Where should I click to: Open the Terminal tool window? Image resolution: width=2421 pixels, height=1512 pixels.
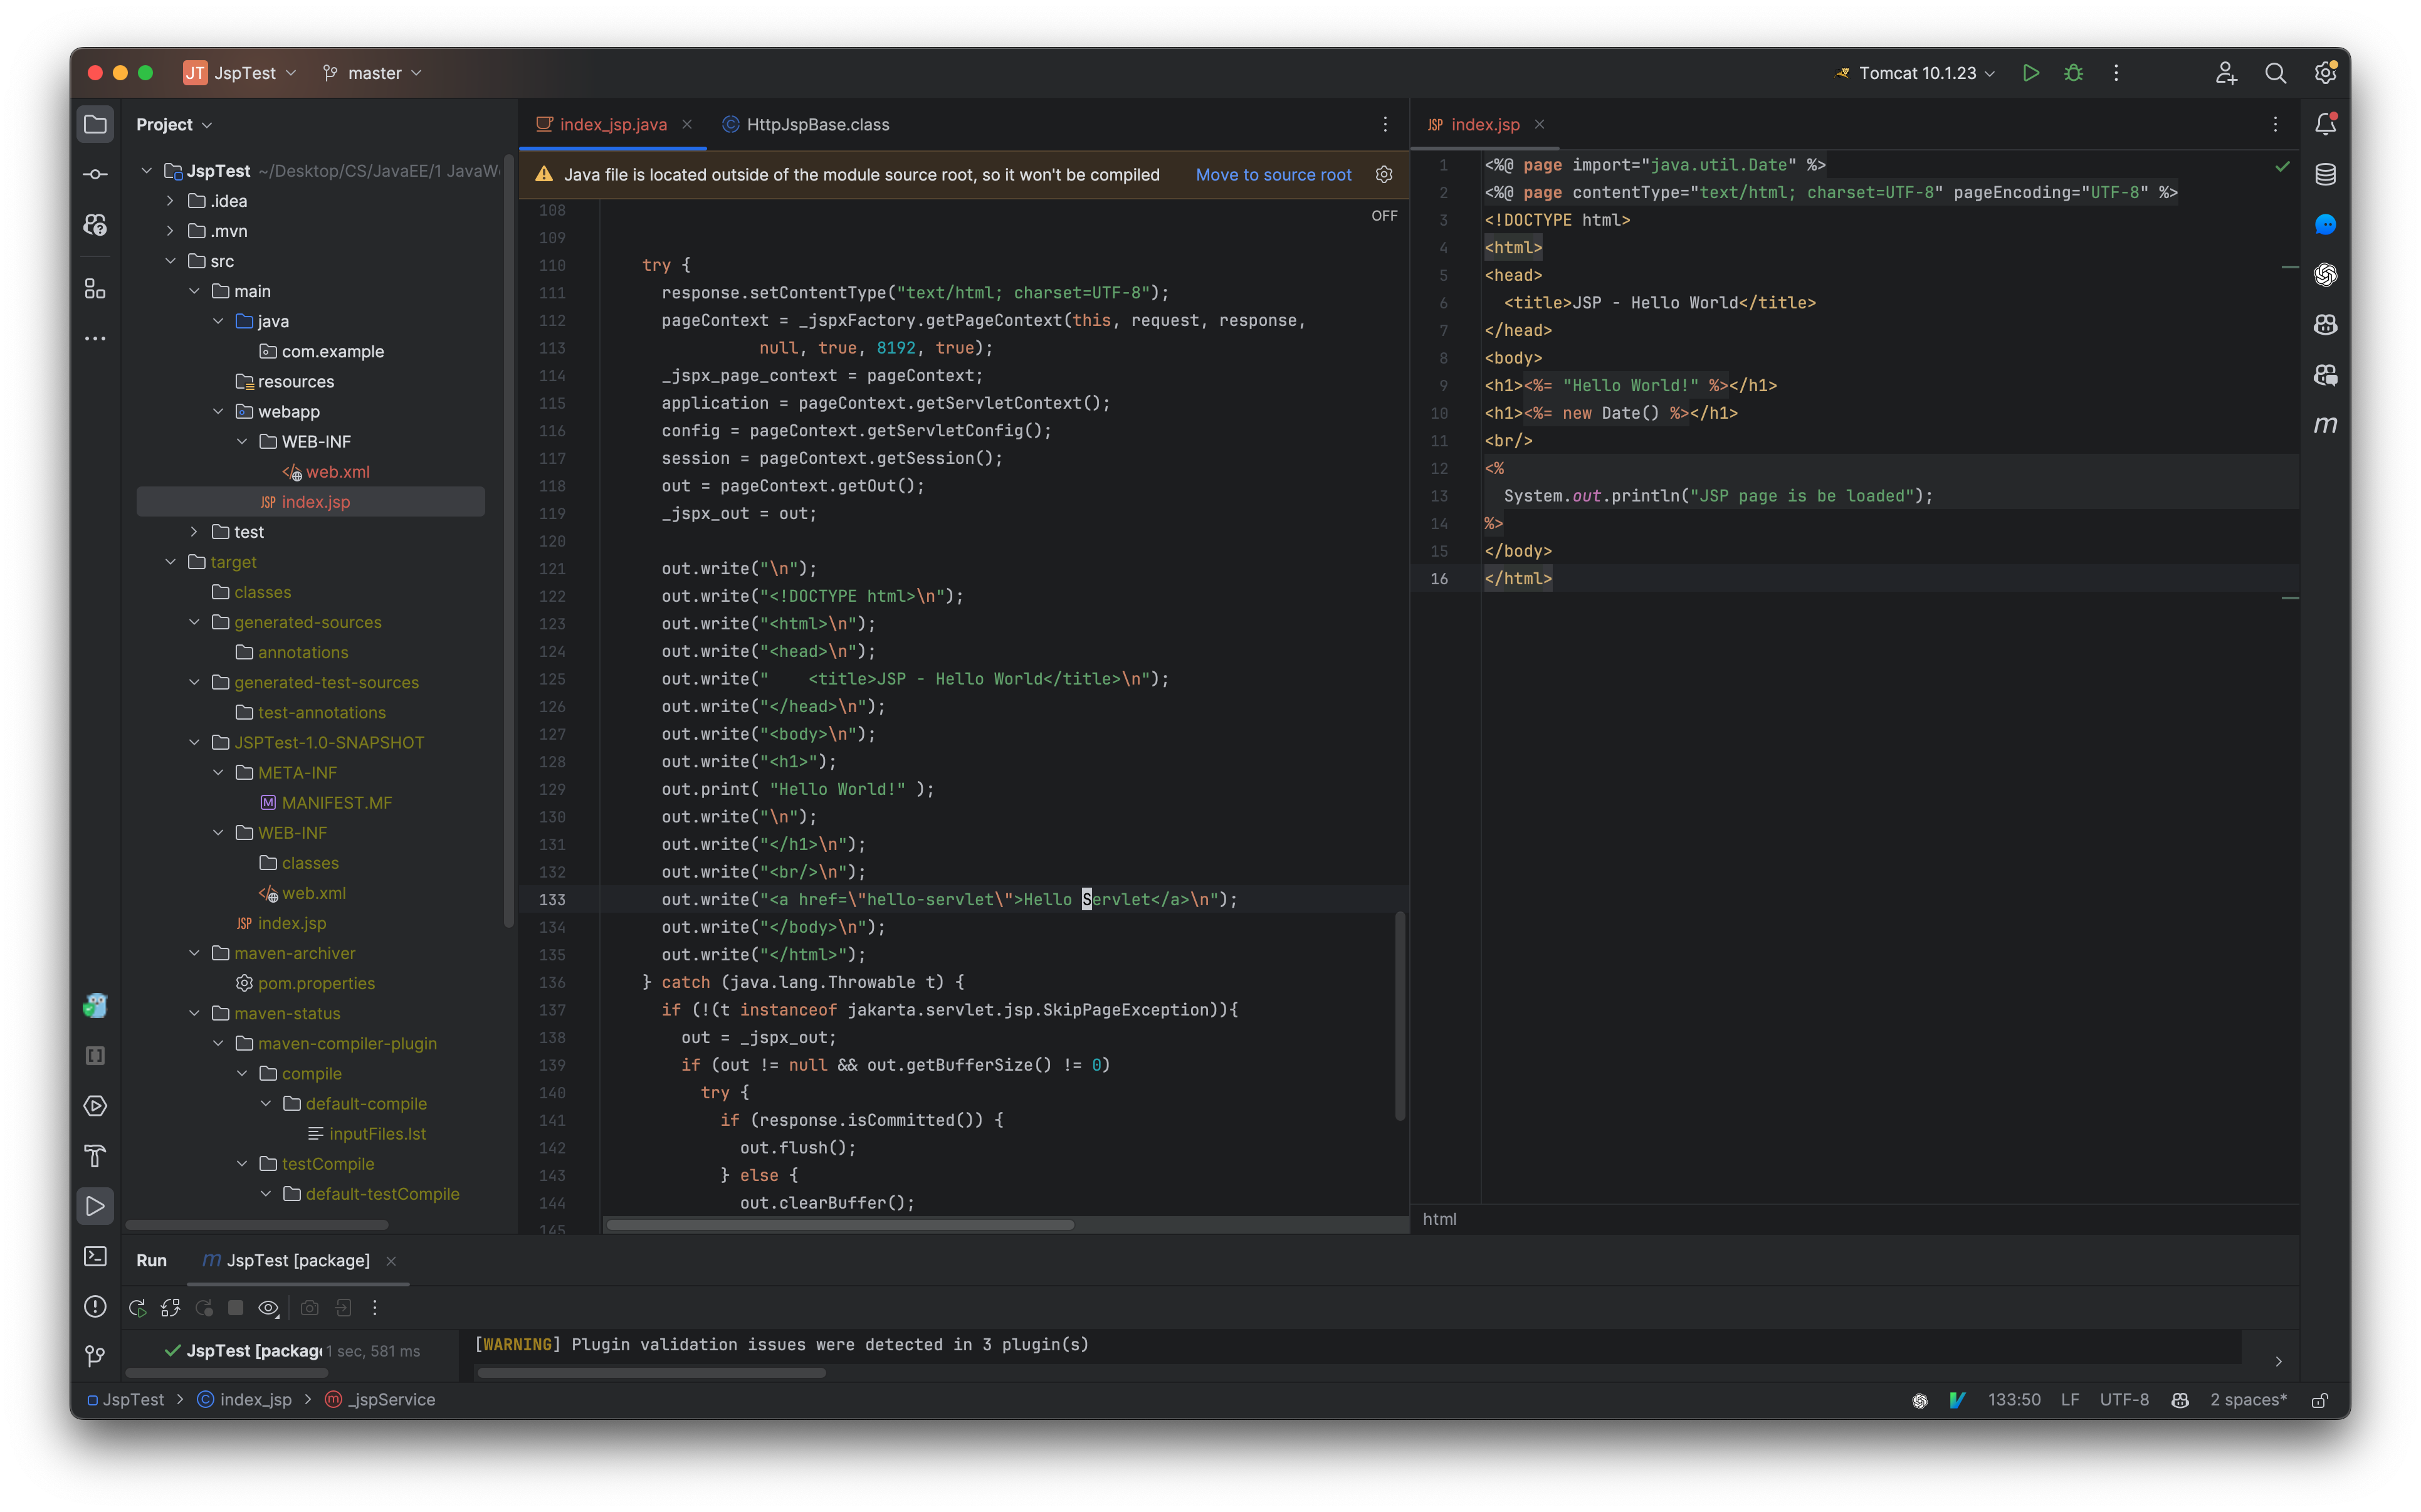coord(95,1257)
